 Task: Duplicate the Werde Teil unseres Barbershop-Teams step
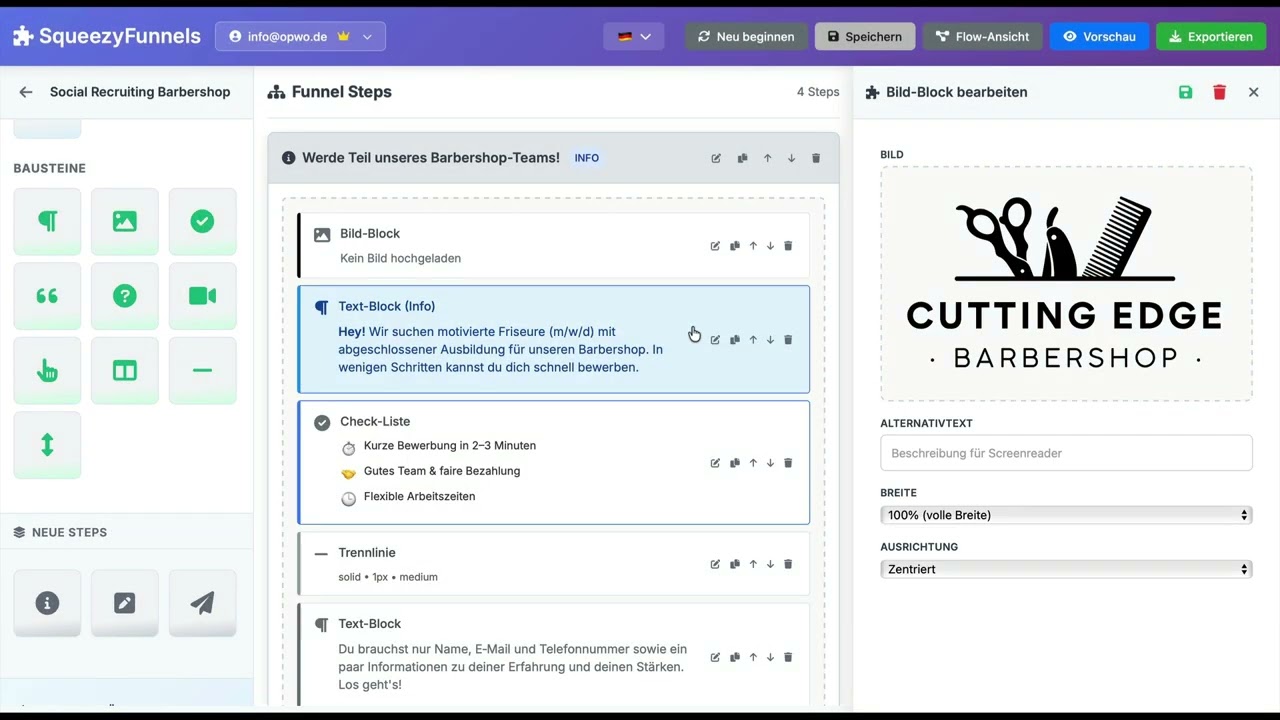pyautogui.click(x=742, y=158)
